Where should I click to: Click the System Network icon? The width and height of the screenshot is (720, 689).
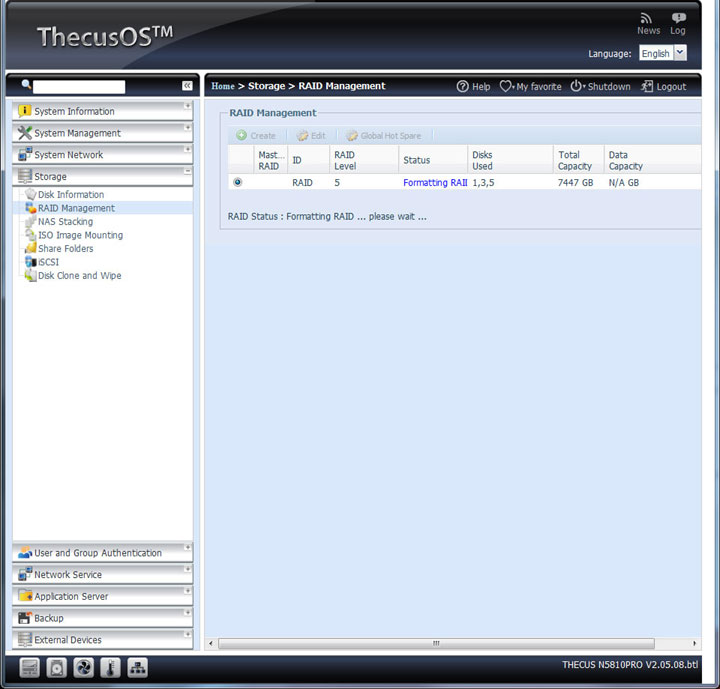[24, 154]
